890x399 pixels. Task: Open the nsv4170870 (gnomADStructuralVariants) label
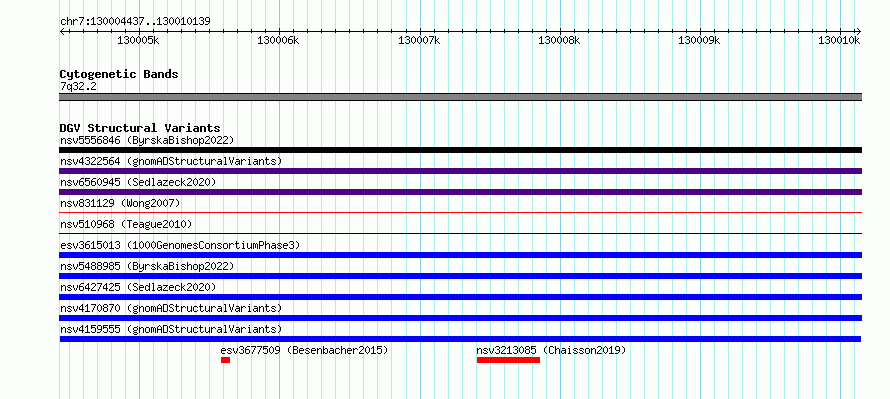tap(171, 308)
